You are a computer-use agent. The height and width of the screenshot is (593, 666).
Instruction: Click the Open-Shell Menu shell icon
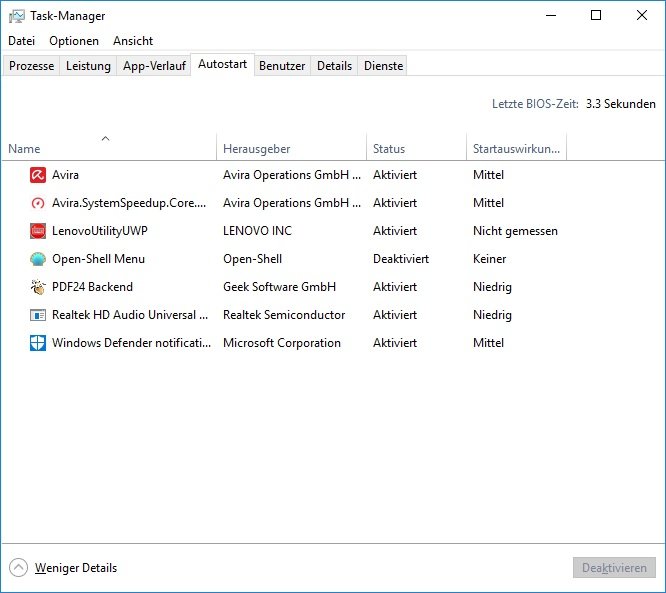38,259
